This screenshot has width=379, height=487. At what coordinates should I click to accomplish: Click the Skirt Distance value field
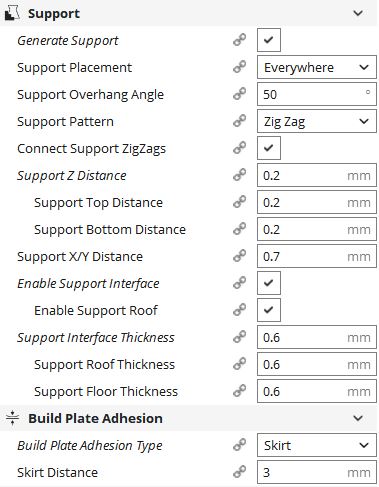(x=317, y=472)
